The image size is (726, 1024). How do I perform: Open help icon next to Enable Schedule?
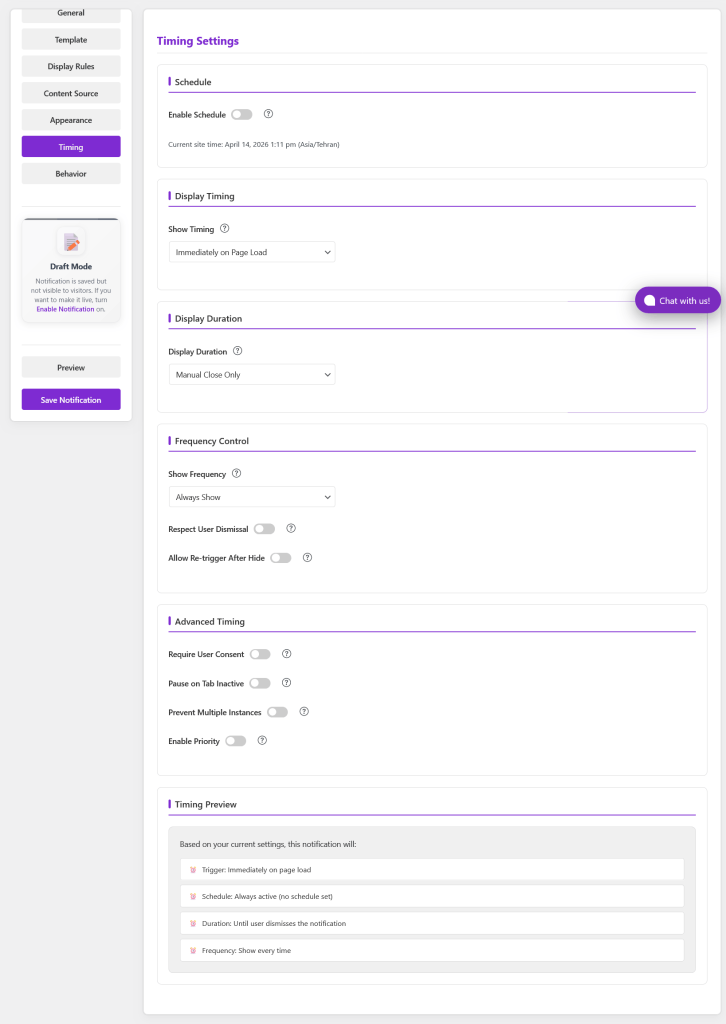(268, 114)
